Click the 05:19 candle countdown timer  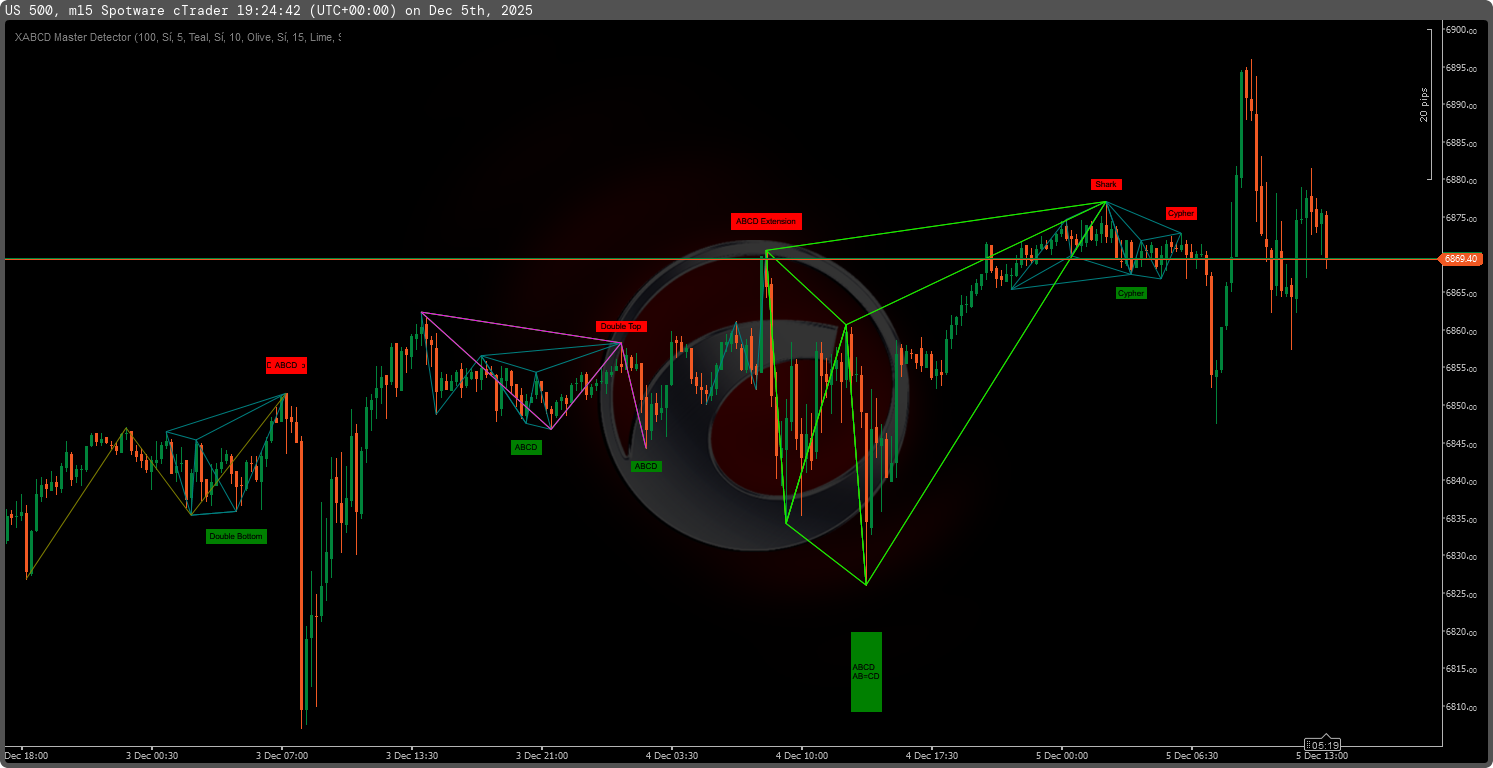(1324, 745)
